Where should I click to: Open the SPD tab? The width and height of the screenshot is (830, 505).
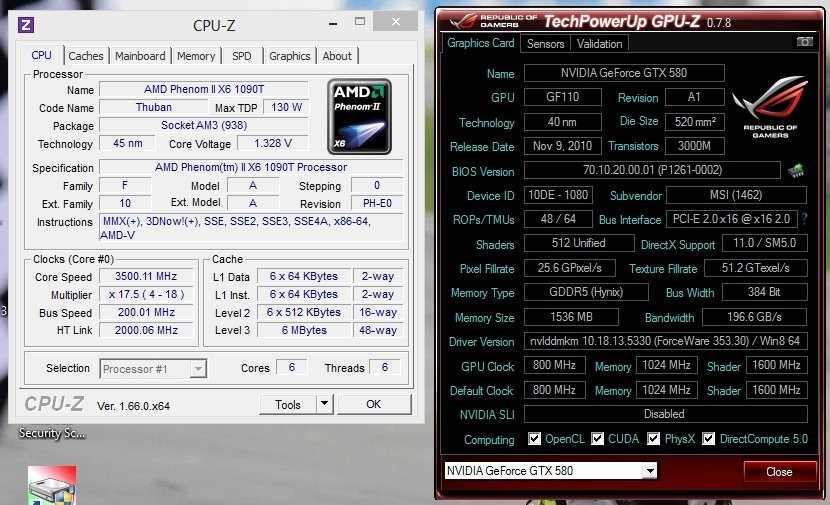point(242,56)
